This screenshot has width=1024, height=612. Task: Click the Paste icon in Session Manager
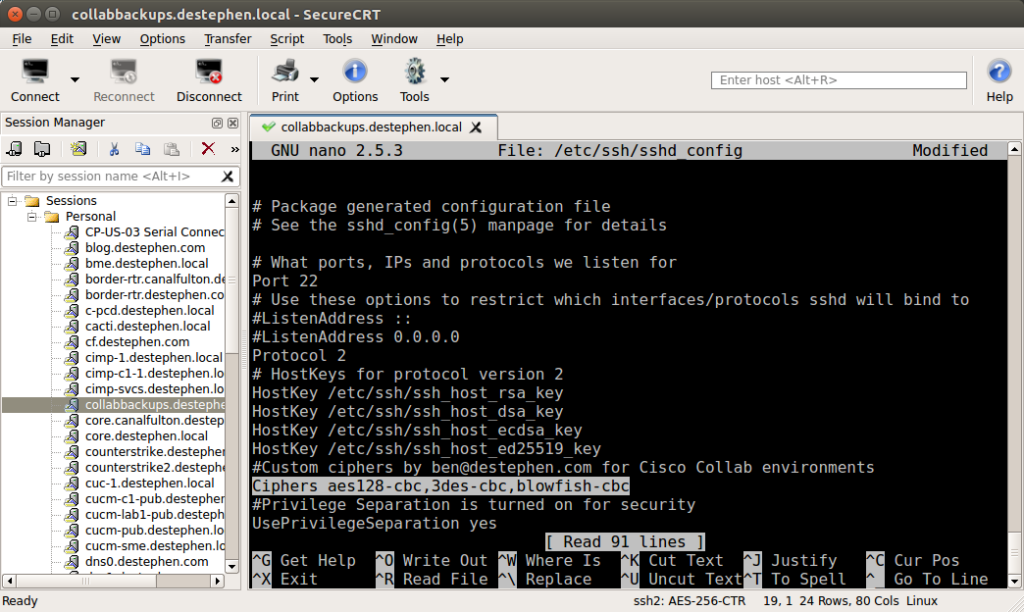point(172,149)
